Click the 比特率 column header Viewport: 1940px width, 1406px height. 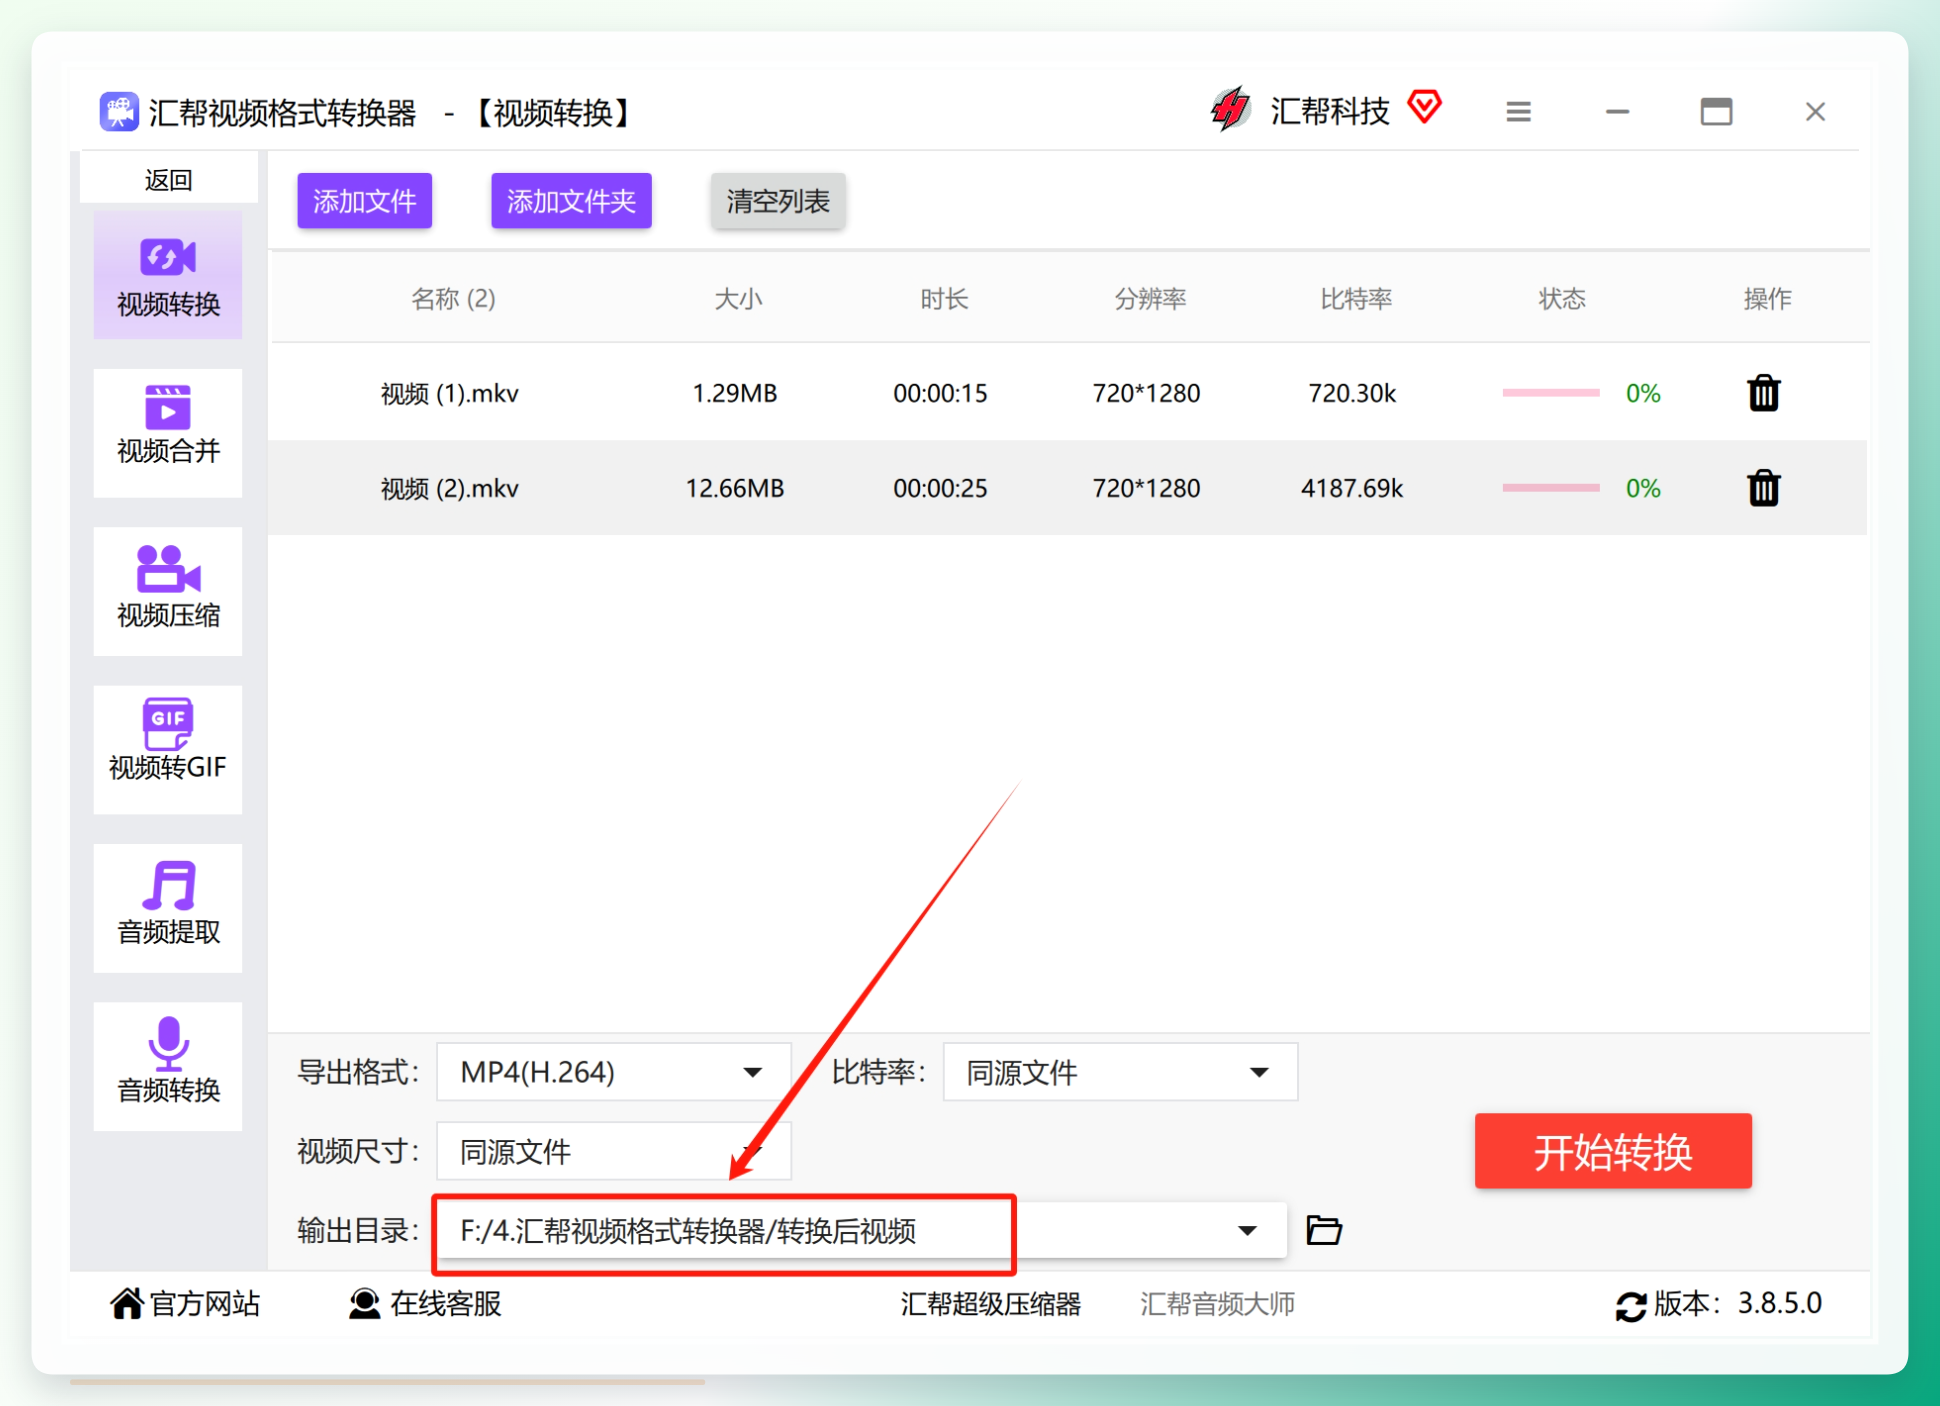1356,299
